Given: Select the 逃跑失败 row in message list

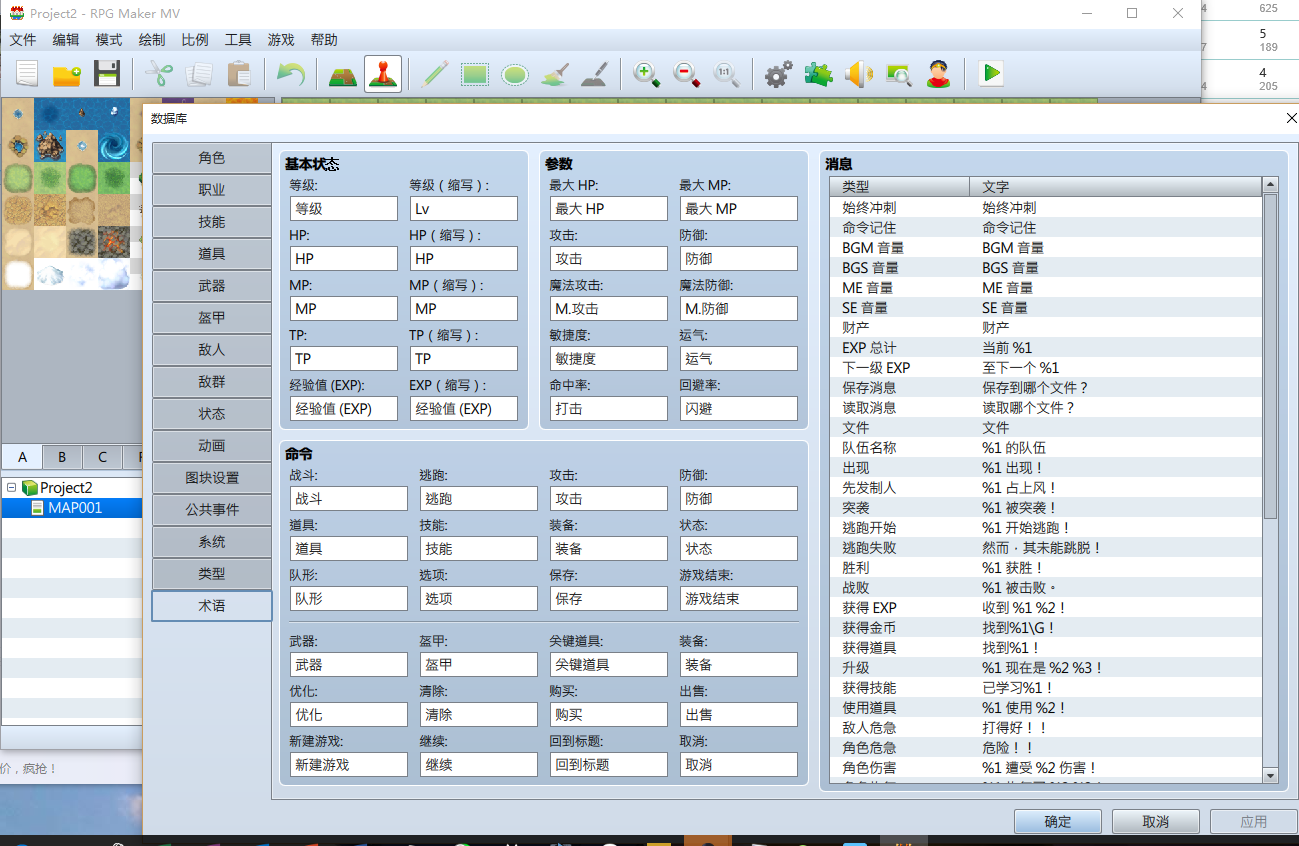Looking at the screenshot, I should tap(1046, 548).
